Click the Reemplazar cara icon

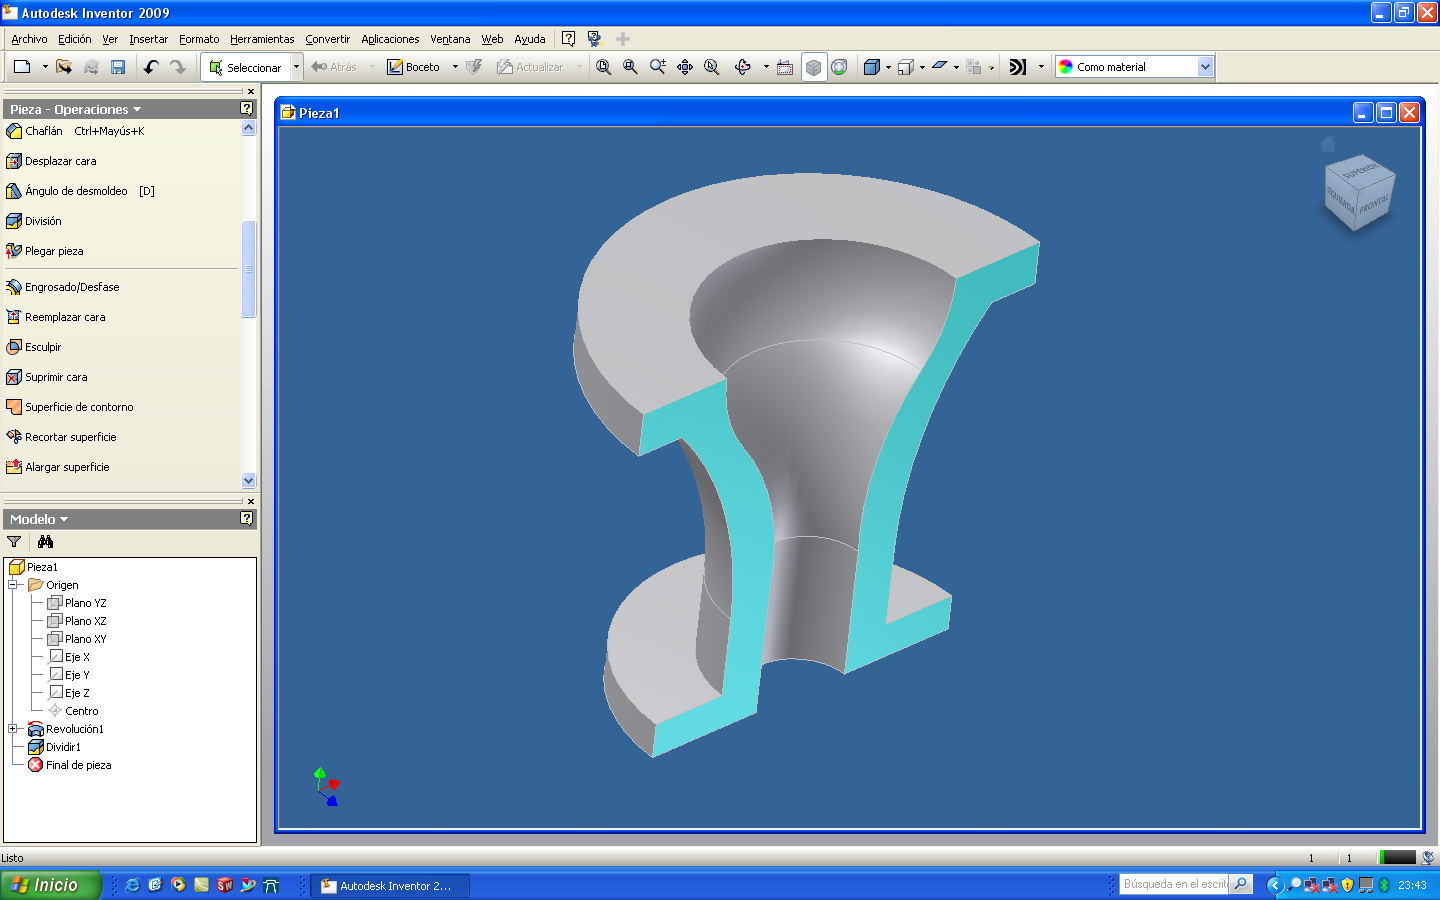click(x=14, y=317)
